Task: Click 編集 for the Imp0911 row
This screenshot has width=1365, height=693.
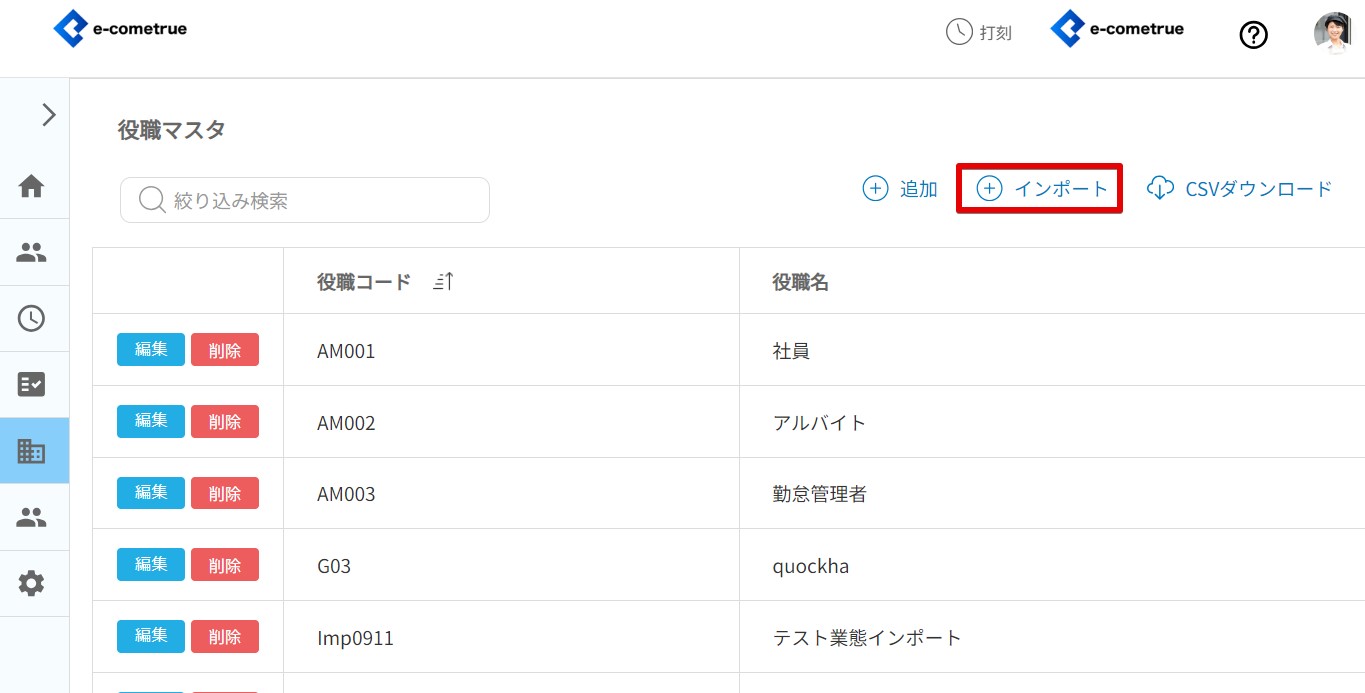Action: click(x=151, y=636)
